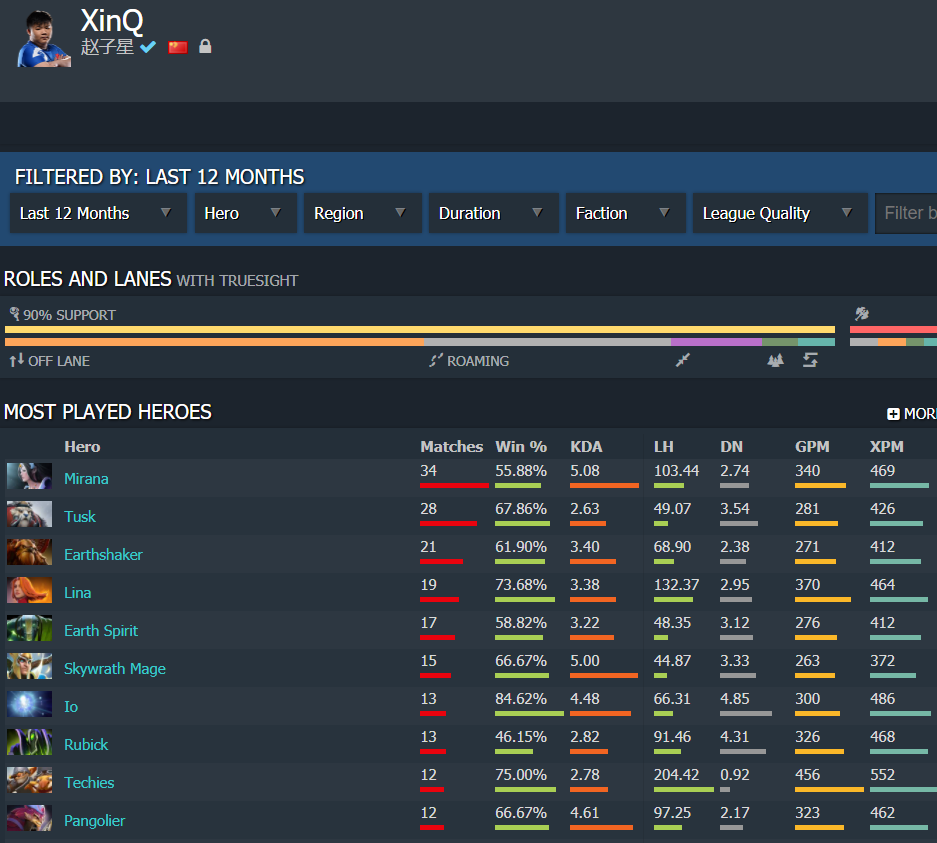Click the purple segment of the lane bar
This screenshot has width=937, height=843.
click(x=716, y=342)
